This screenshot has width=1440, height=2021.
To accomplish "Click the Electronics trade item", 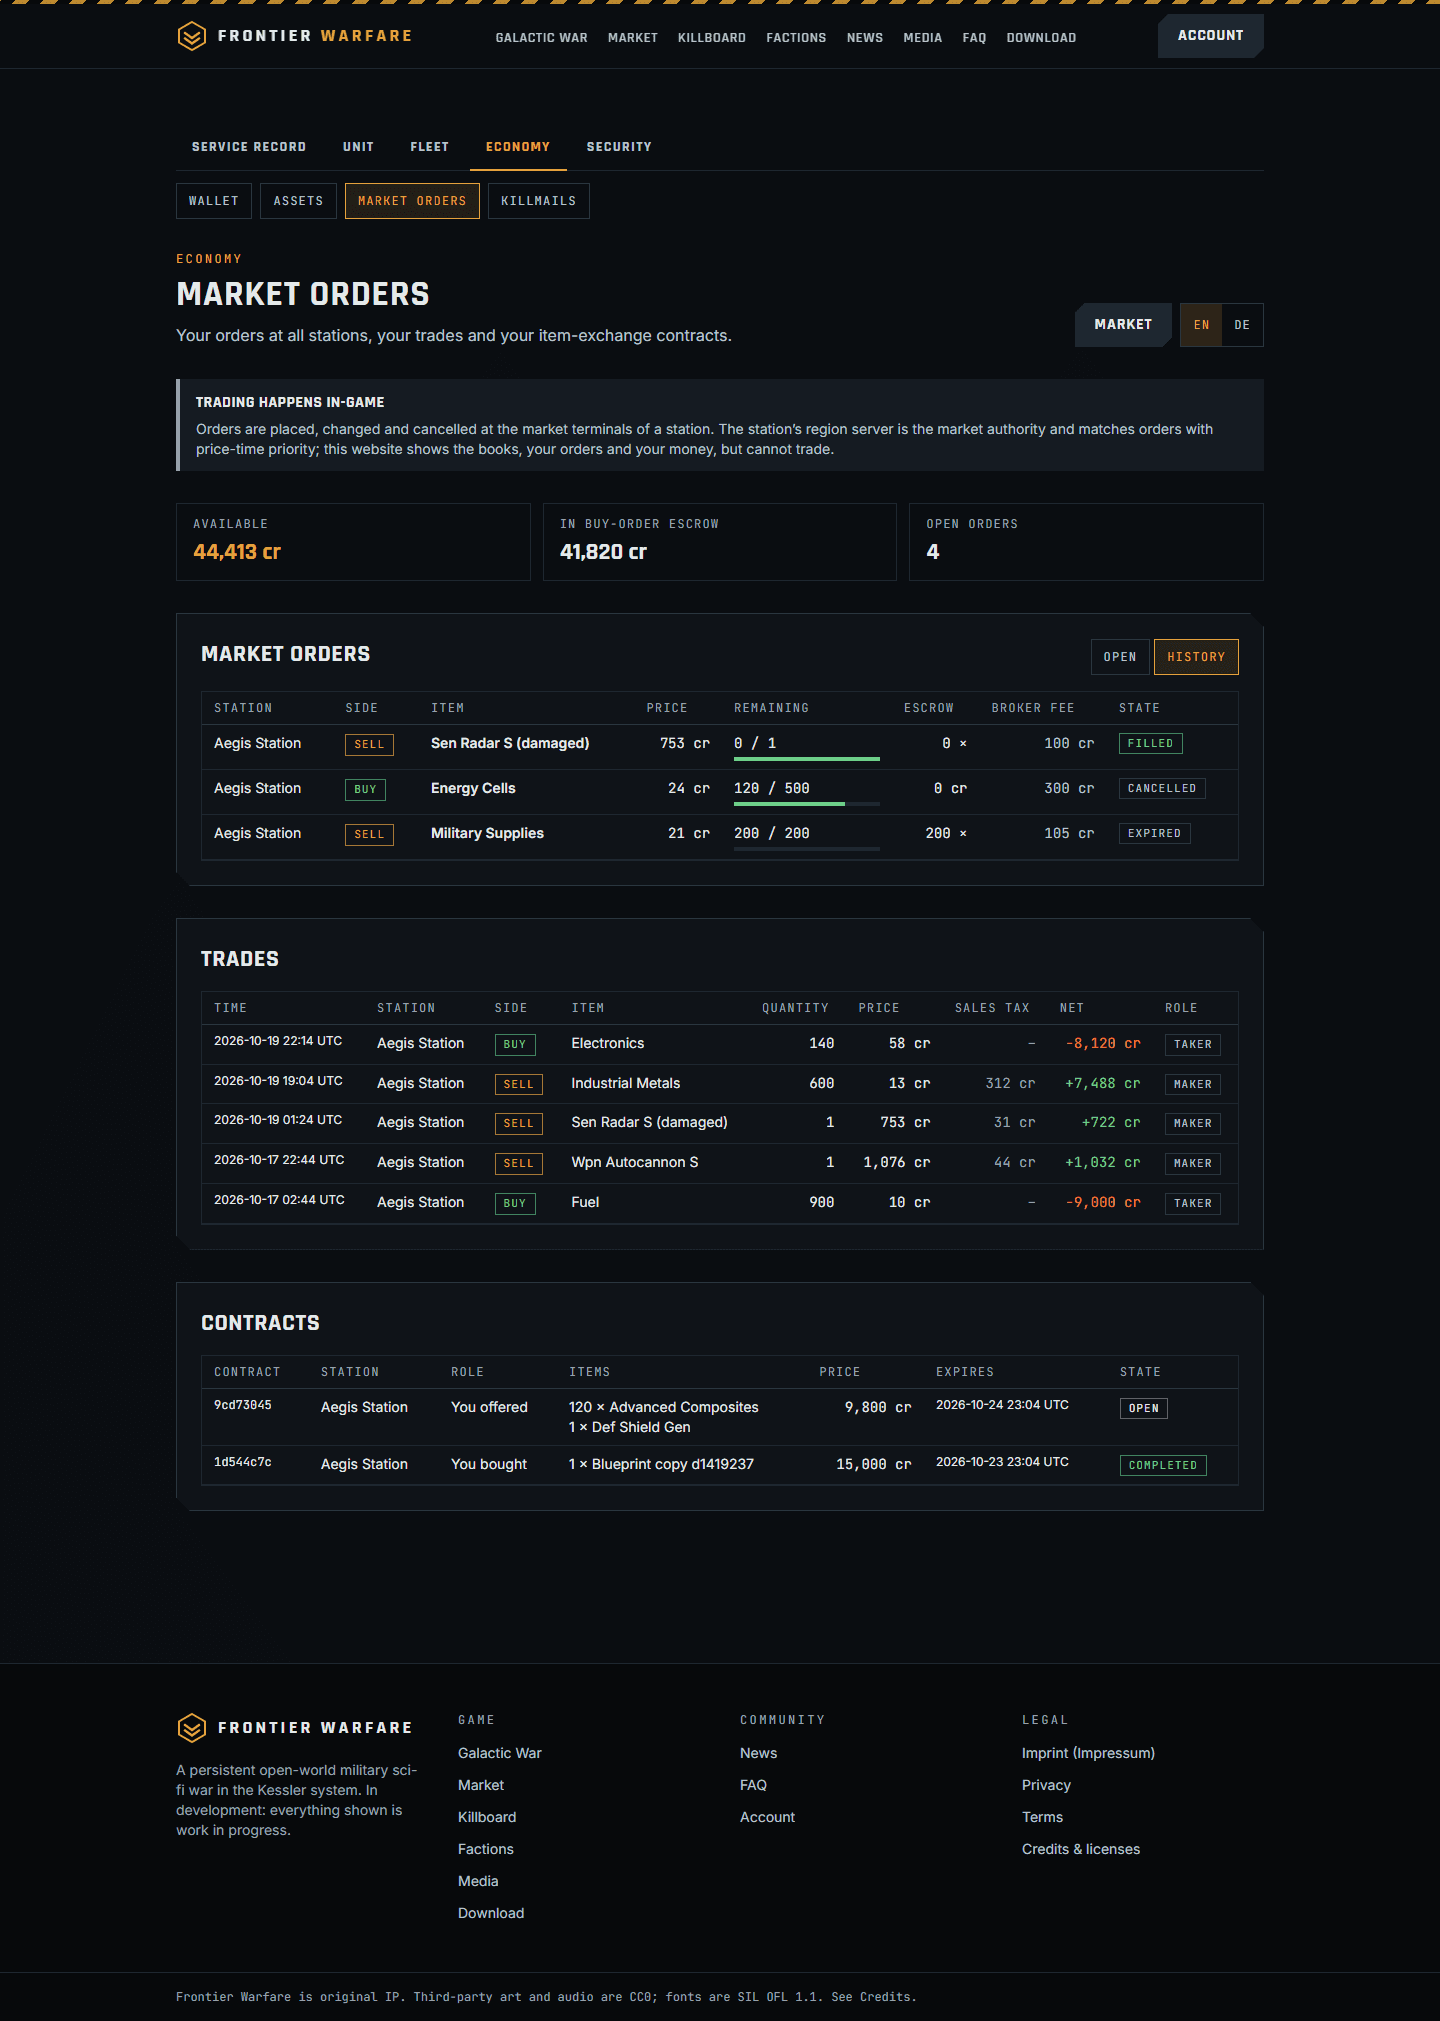I will point(608,1043).
